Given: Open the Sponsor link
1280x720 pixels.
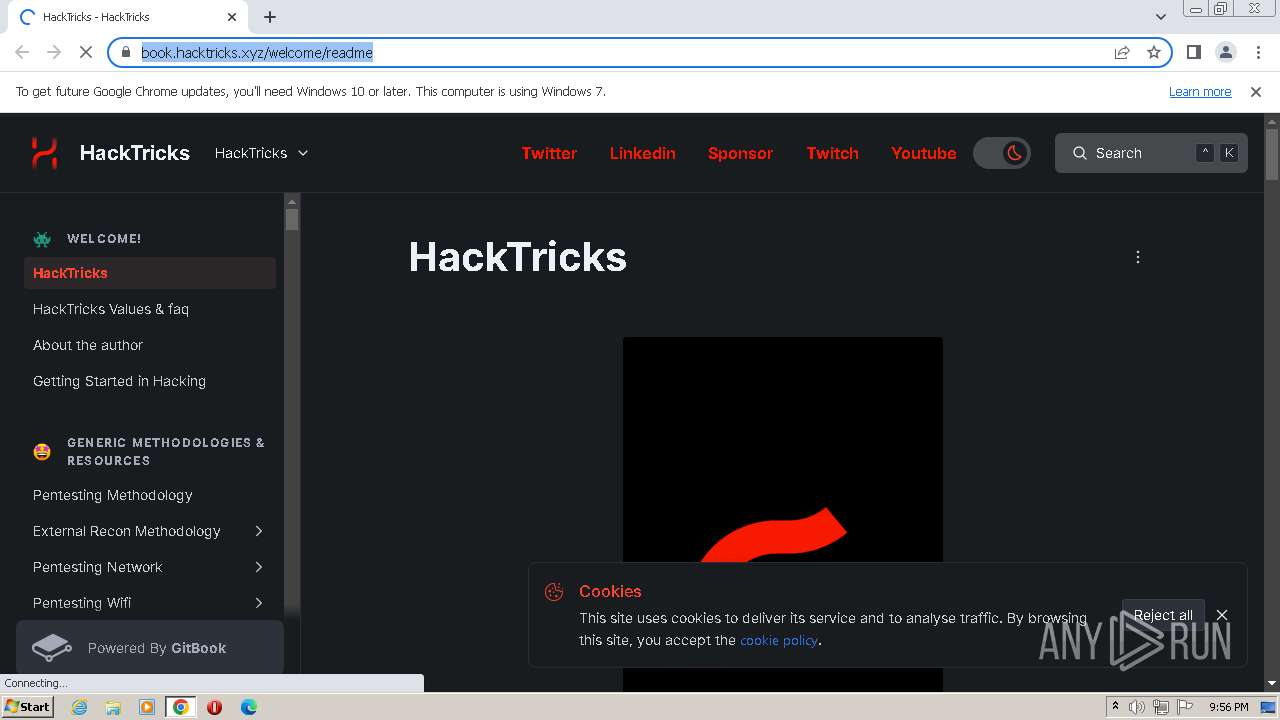Looking at the screenshot, I should click(740, 153).
